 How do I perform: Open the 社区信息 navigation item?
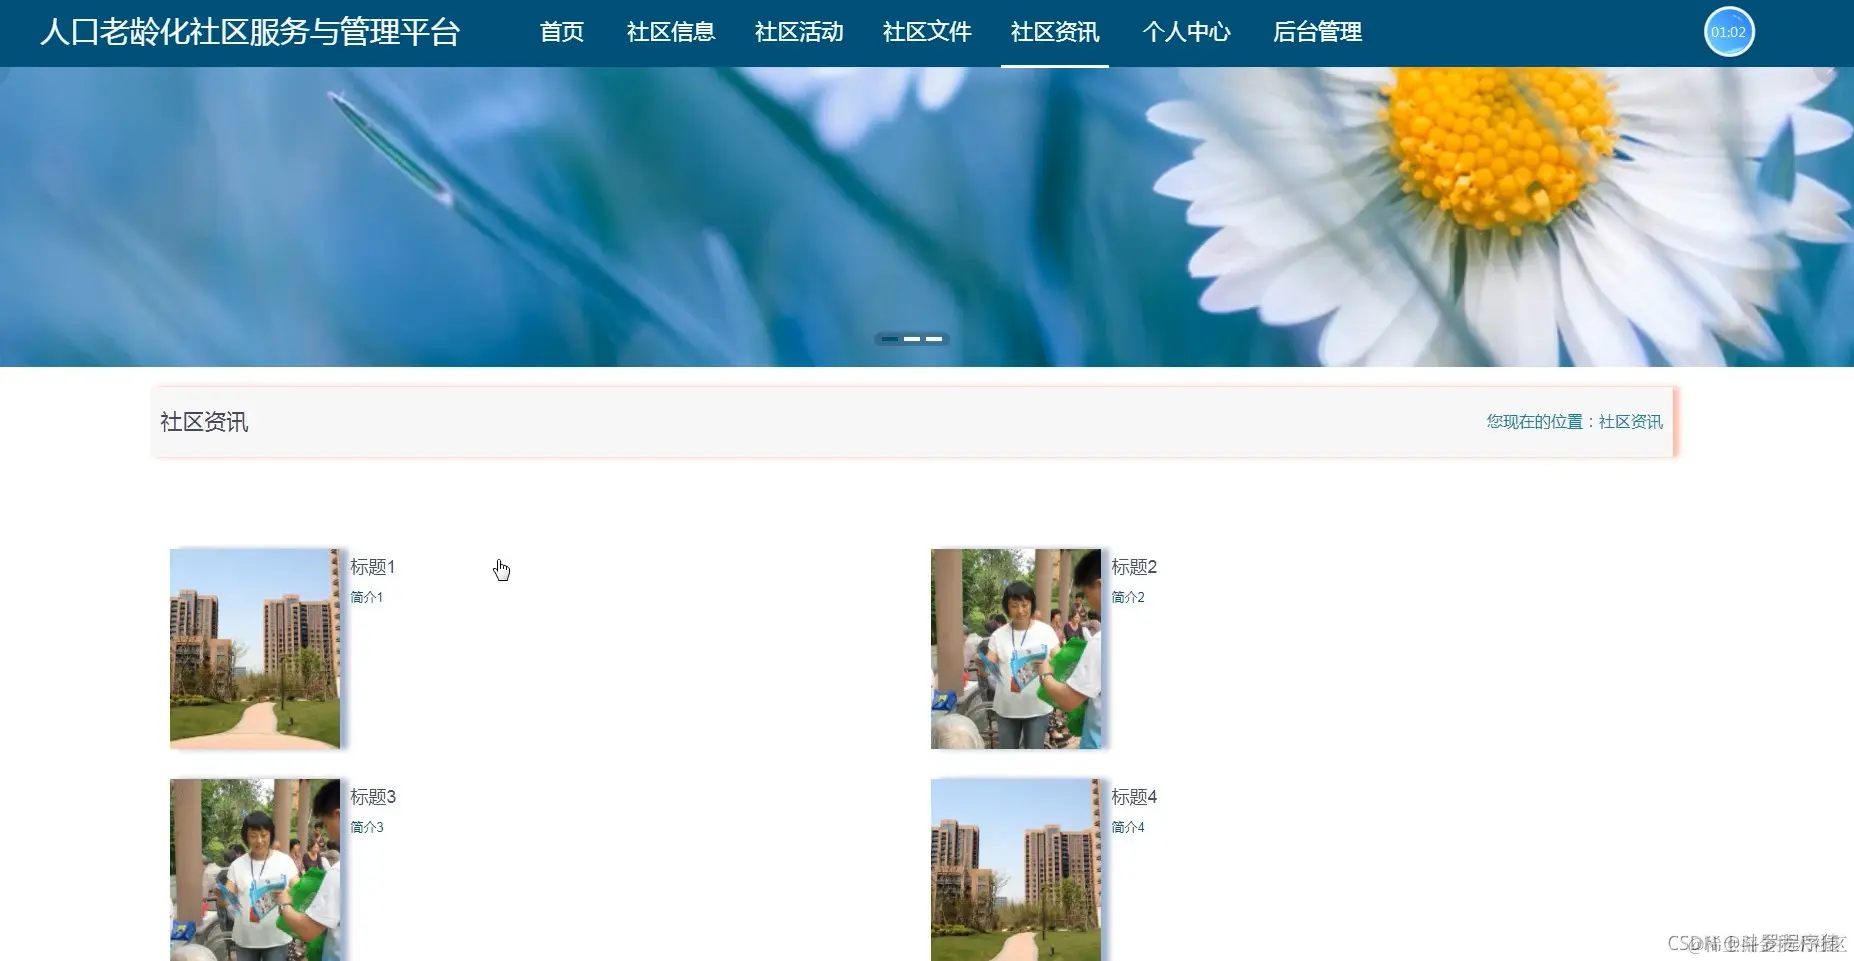click(671, 32)
